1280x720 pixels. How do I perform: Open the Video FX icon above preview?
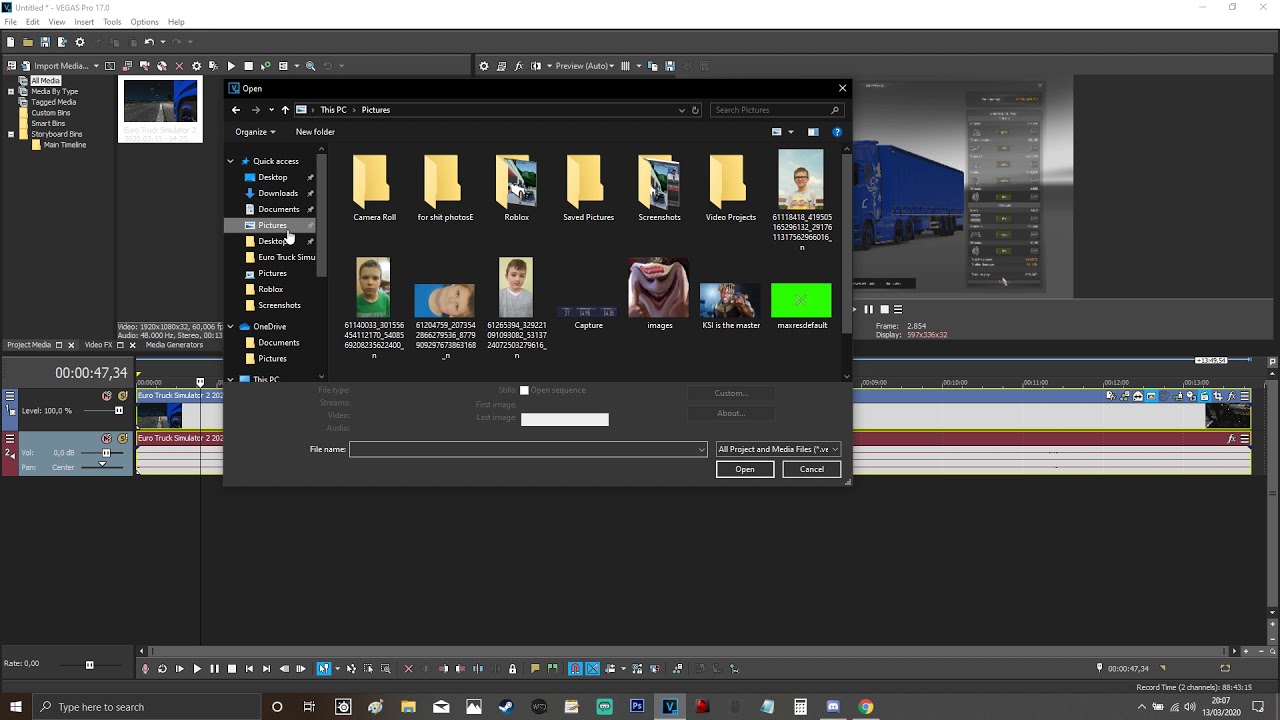tap(518, 66)
